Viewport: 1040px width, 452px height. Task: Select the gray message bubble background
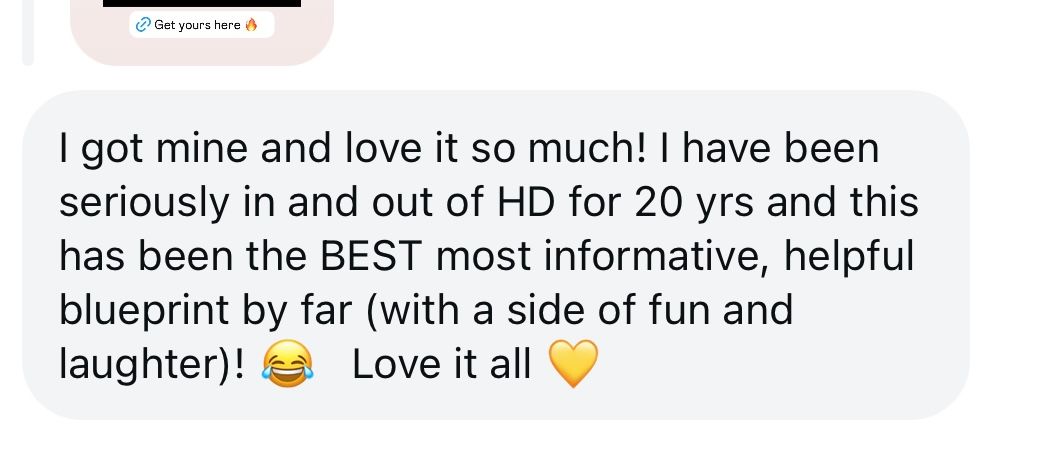point(496,255)
